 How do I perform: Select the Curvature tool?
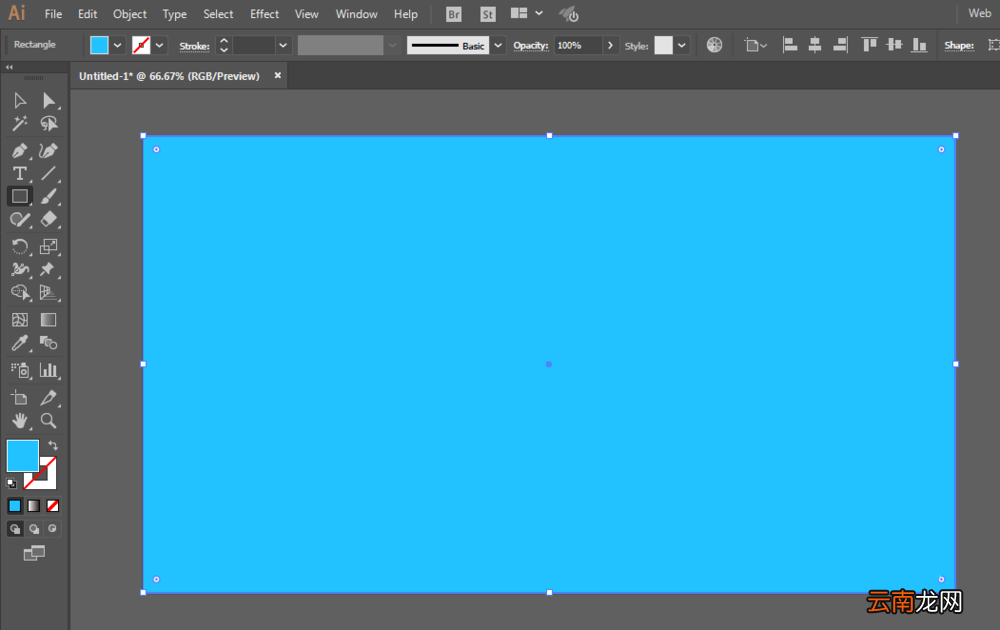point(48,150)
